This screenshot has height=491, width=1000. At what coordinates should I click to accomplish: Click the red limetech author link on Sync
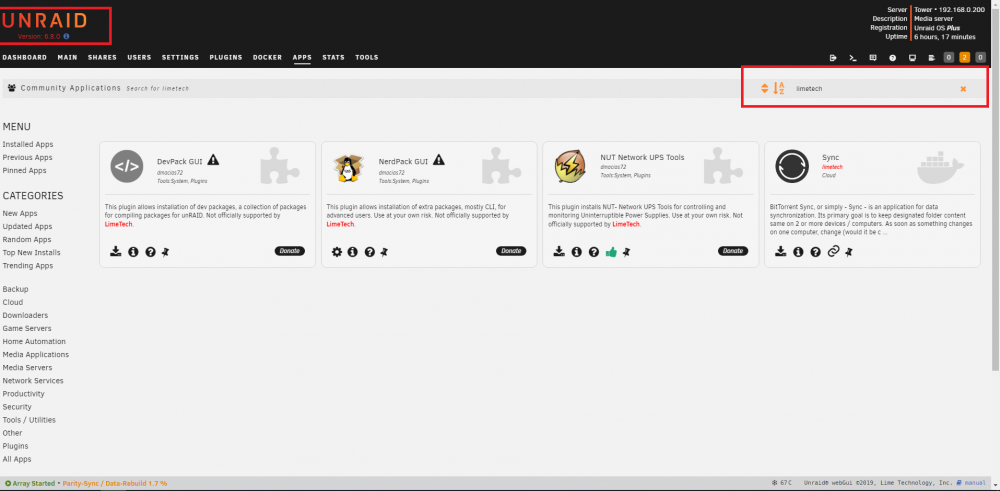point(832,167)
